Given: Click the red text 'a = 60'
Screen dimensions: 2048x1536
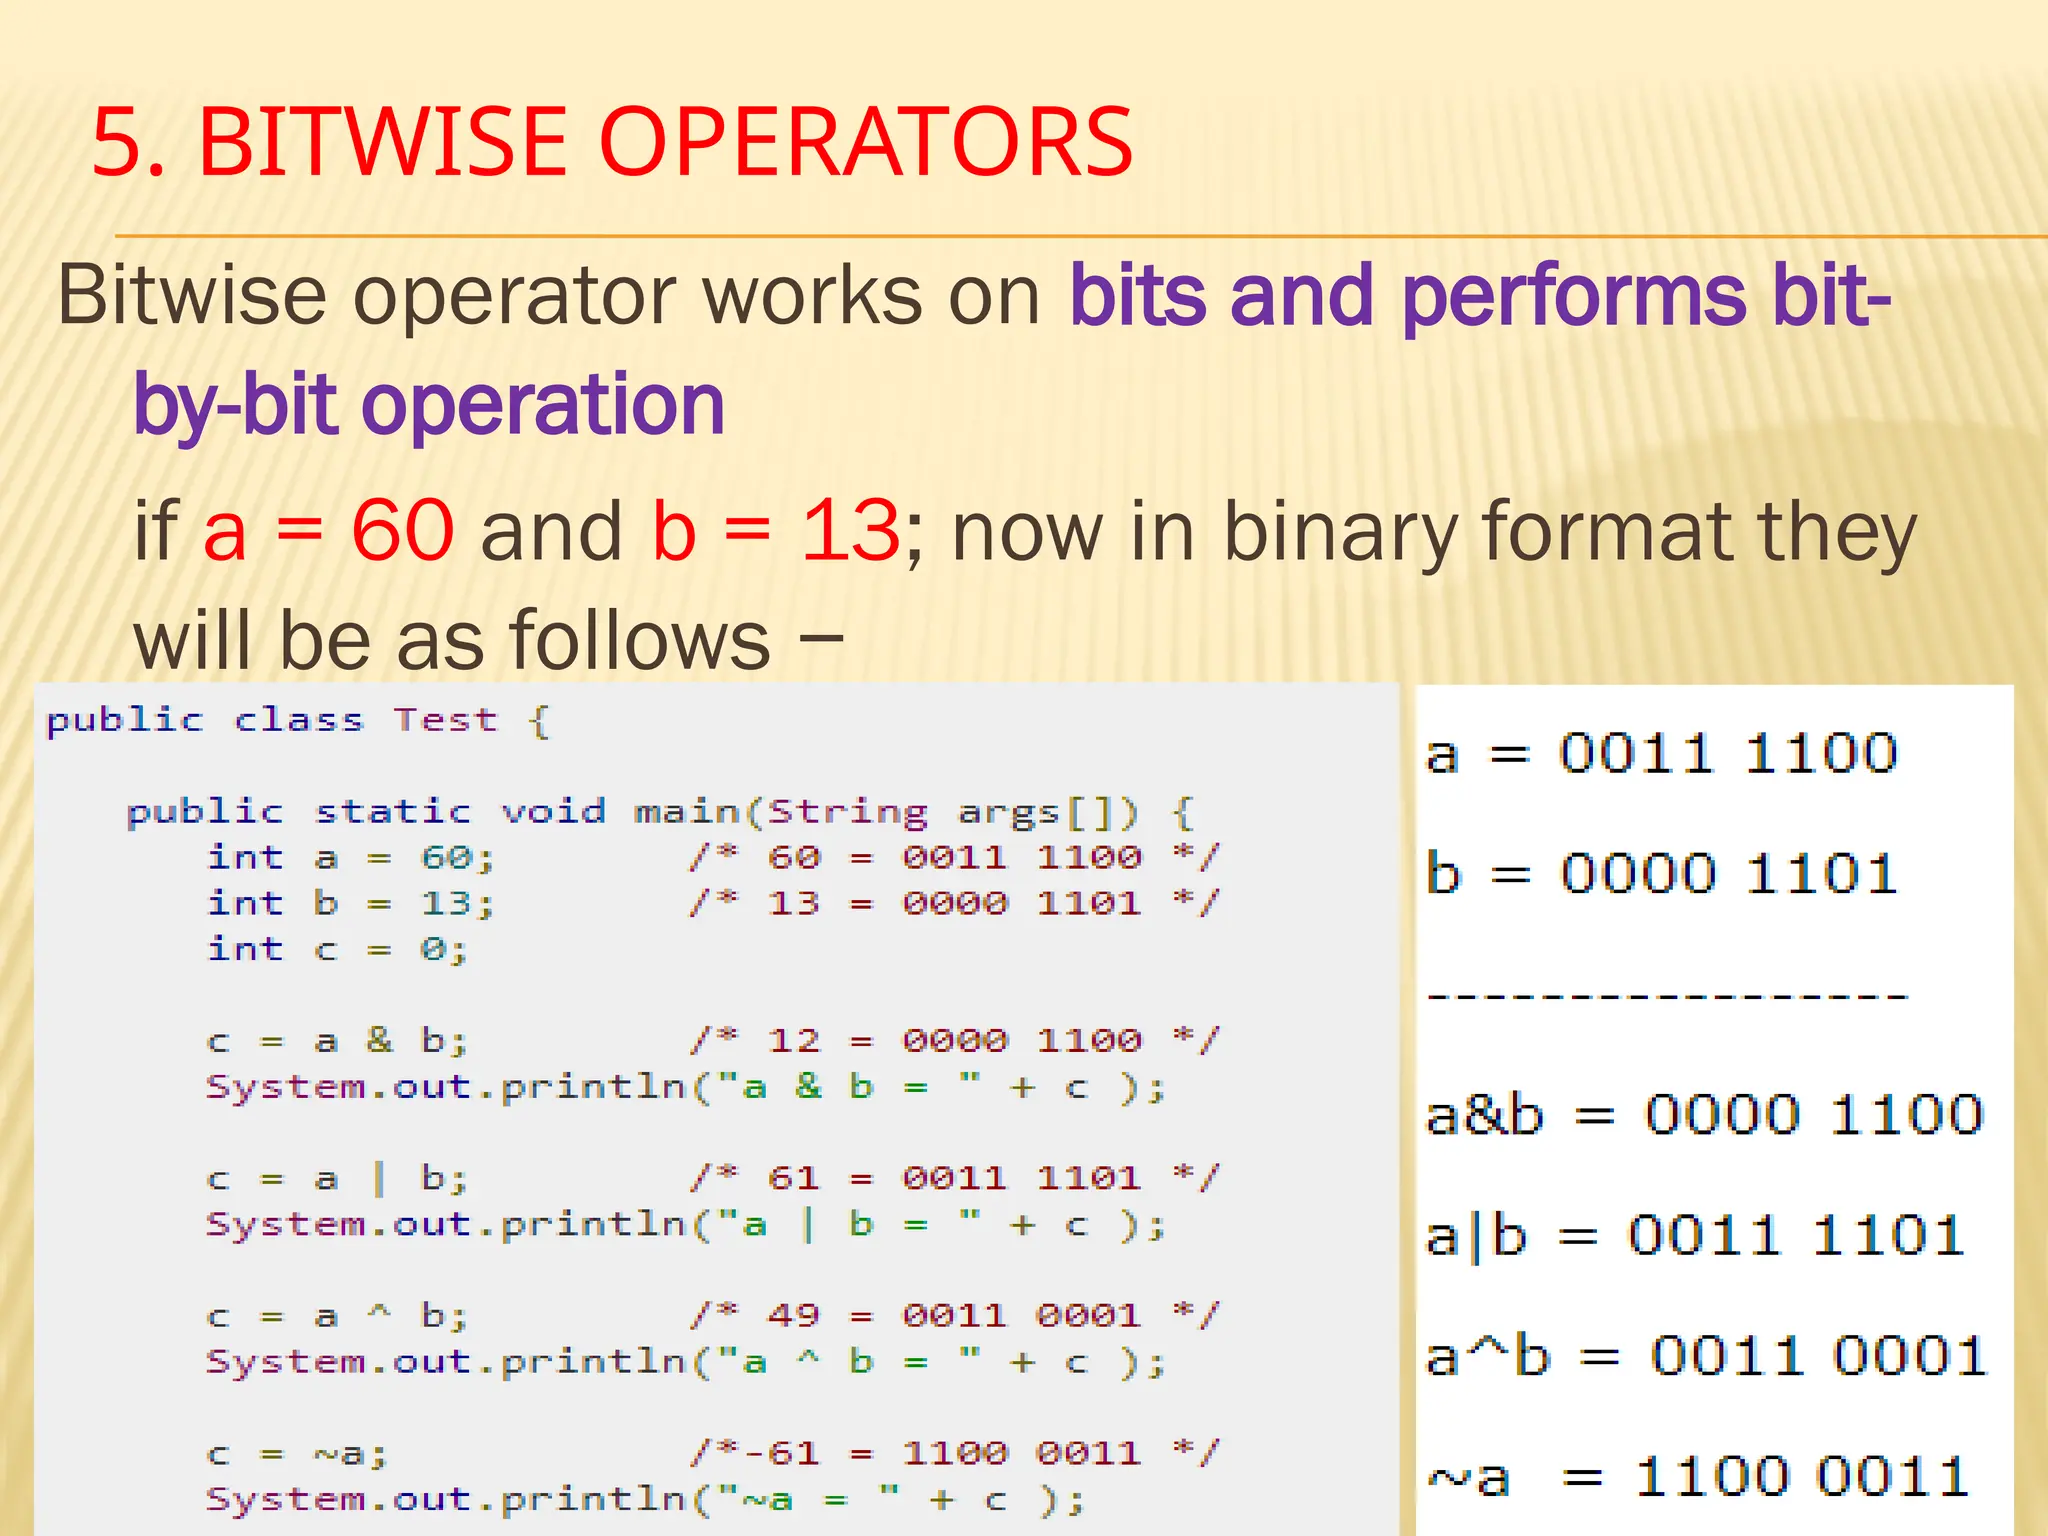Looking at the screenshot, I should coord(329,530).
